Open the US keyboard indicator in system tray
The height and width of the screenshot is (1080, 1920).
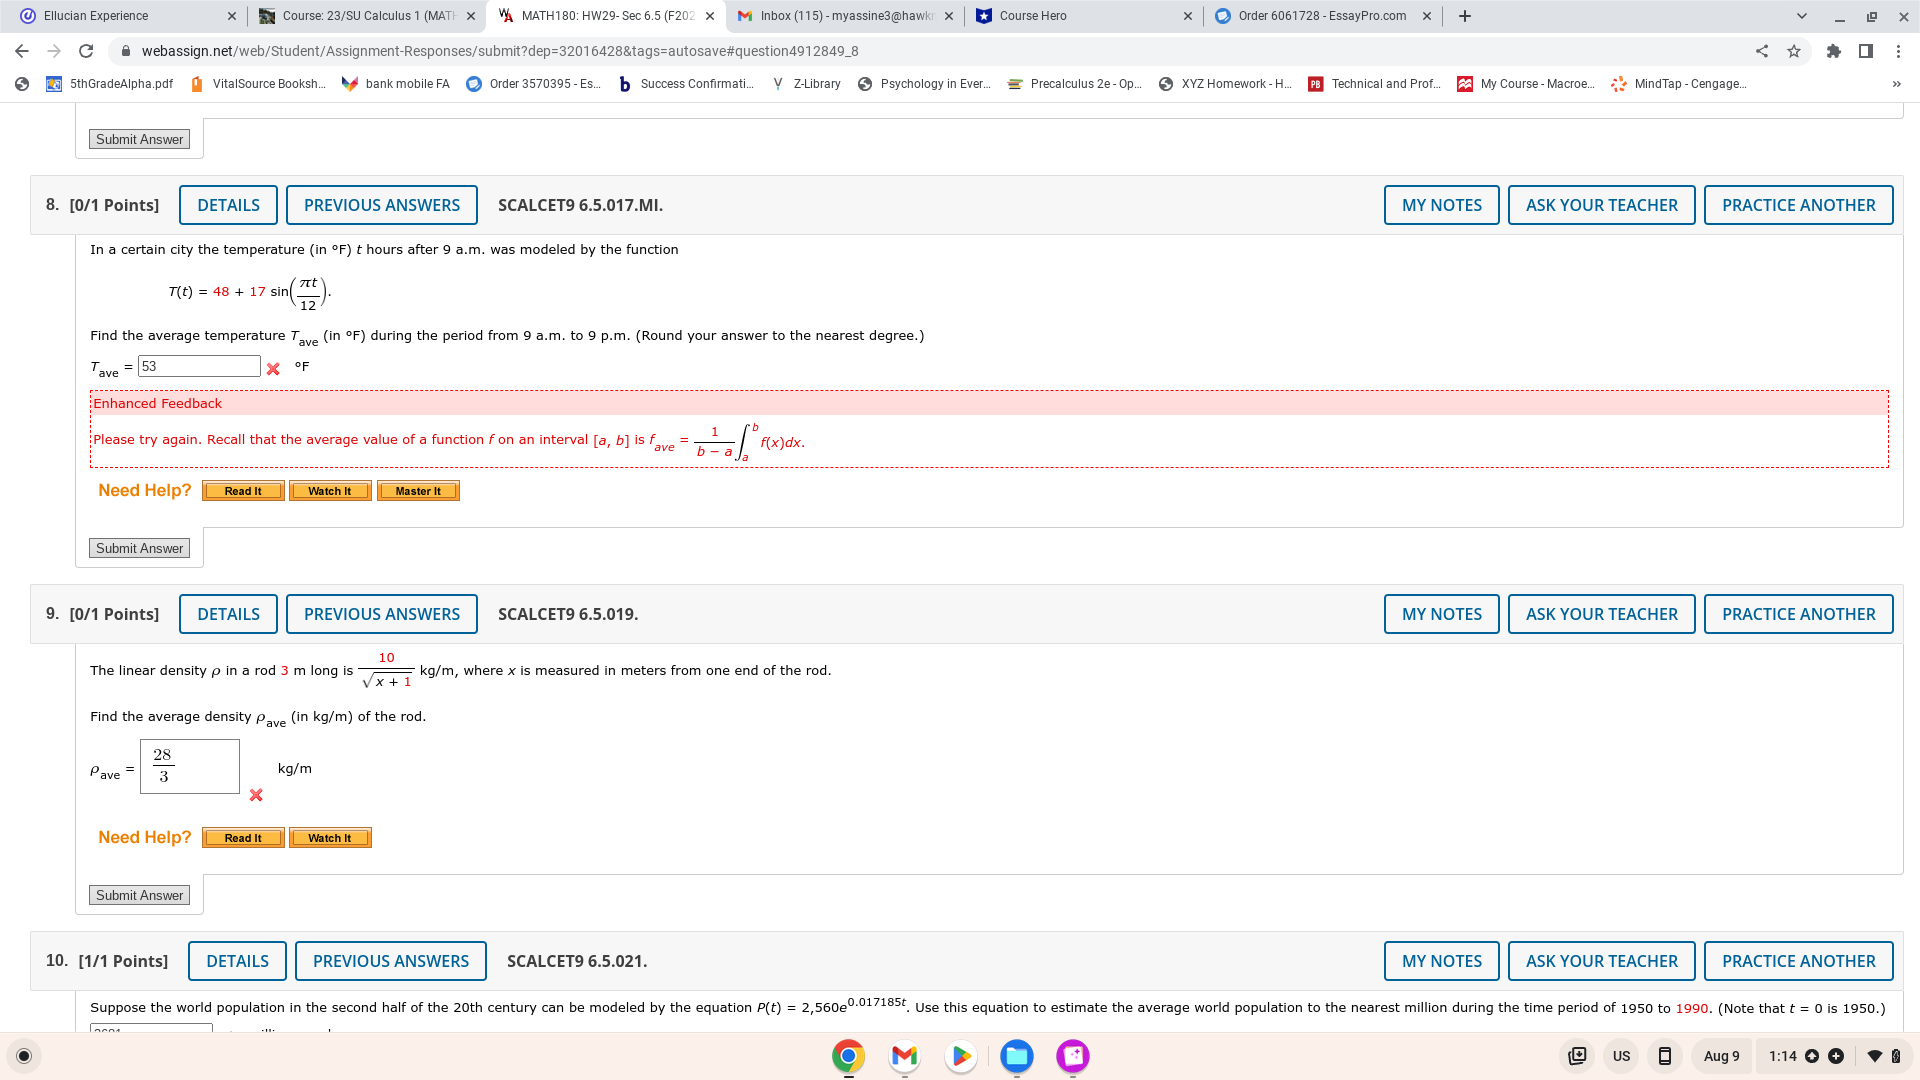[x=1621, y=1055]
